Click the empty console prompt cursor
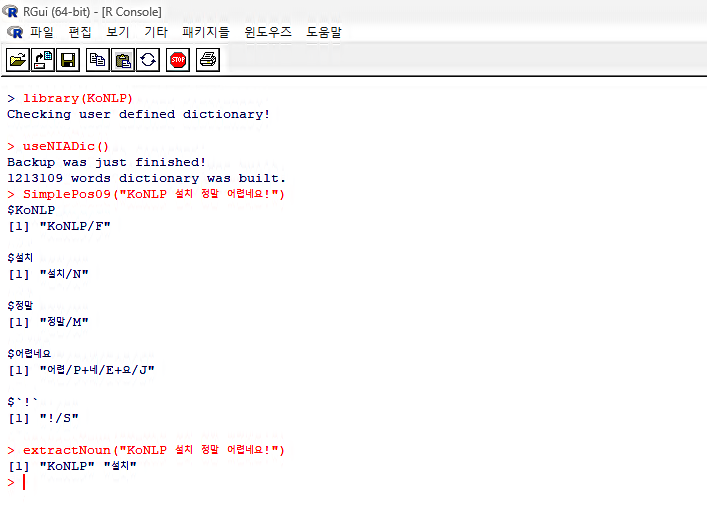 tap(23, 482)
